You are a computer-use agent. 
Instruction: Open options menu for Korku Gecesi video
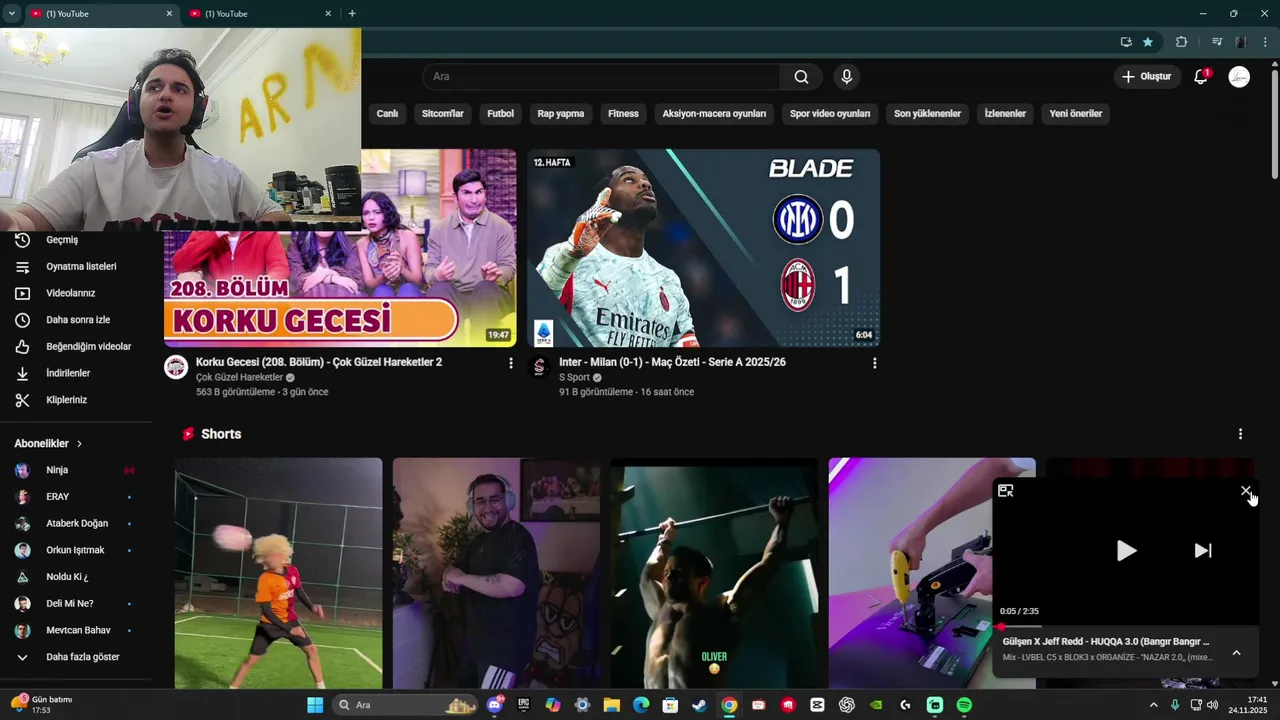511,363
